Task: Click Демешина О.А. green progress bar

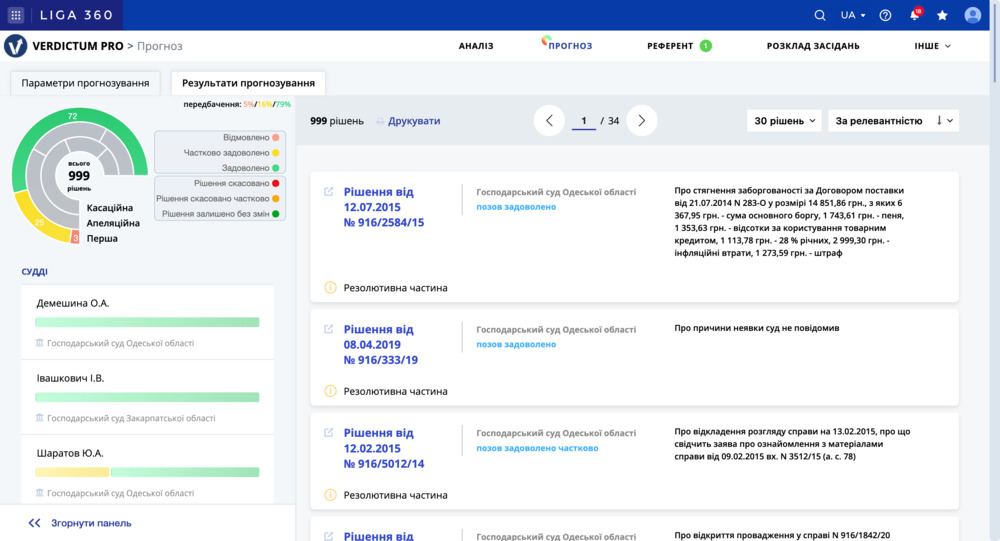Action: [x=147, y=322]
